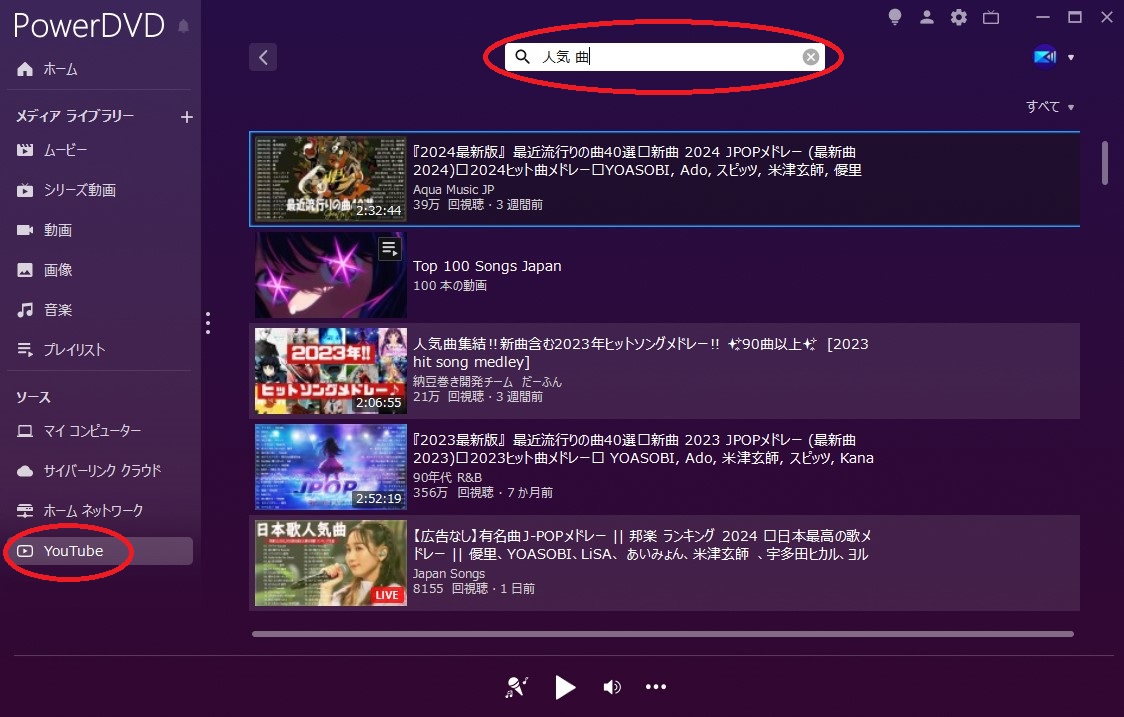Add media with the plus icon beside メディア ライブラリー
1124x717 pixels.
point(186,116)
